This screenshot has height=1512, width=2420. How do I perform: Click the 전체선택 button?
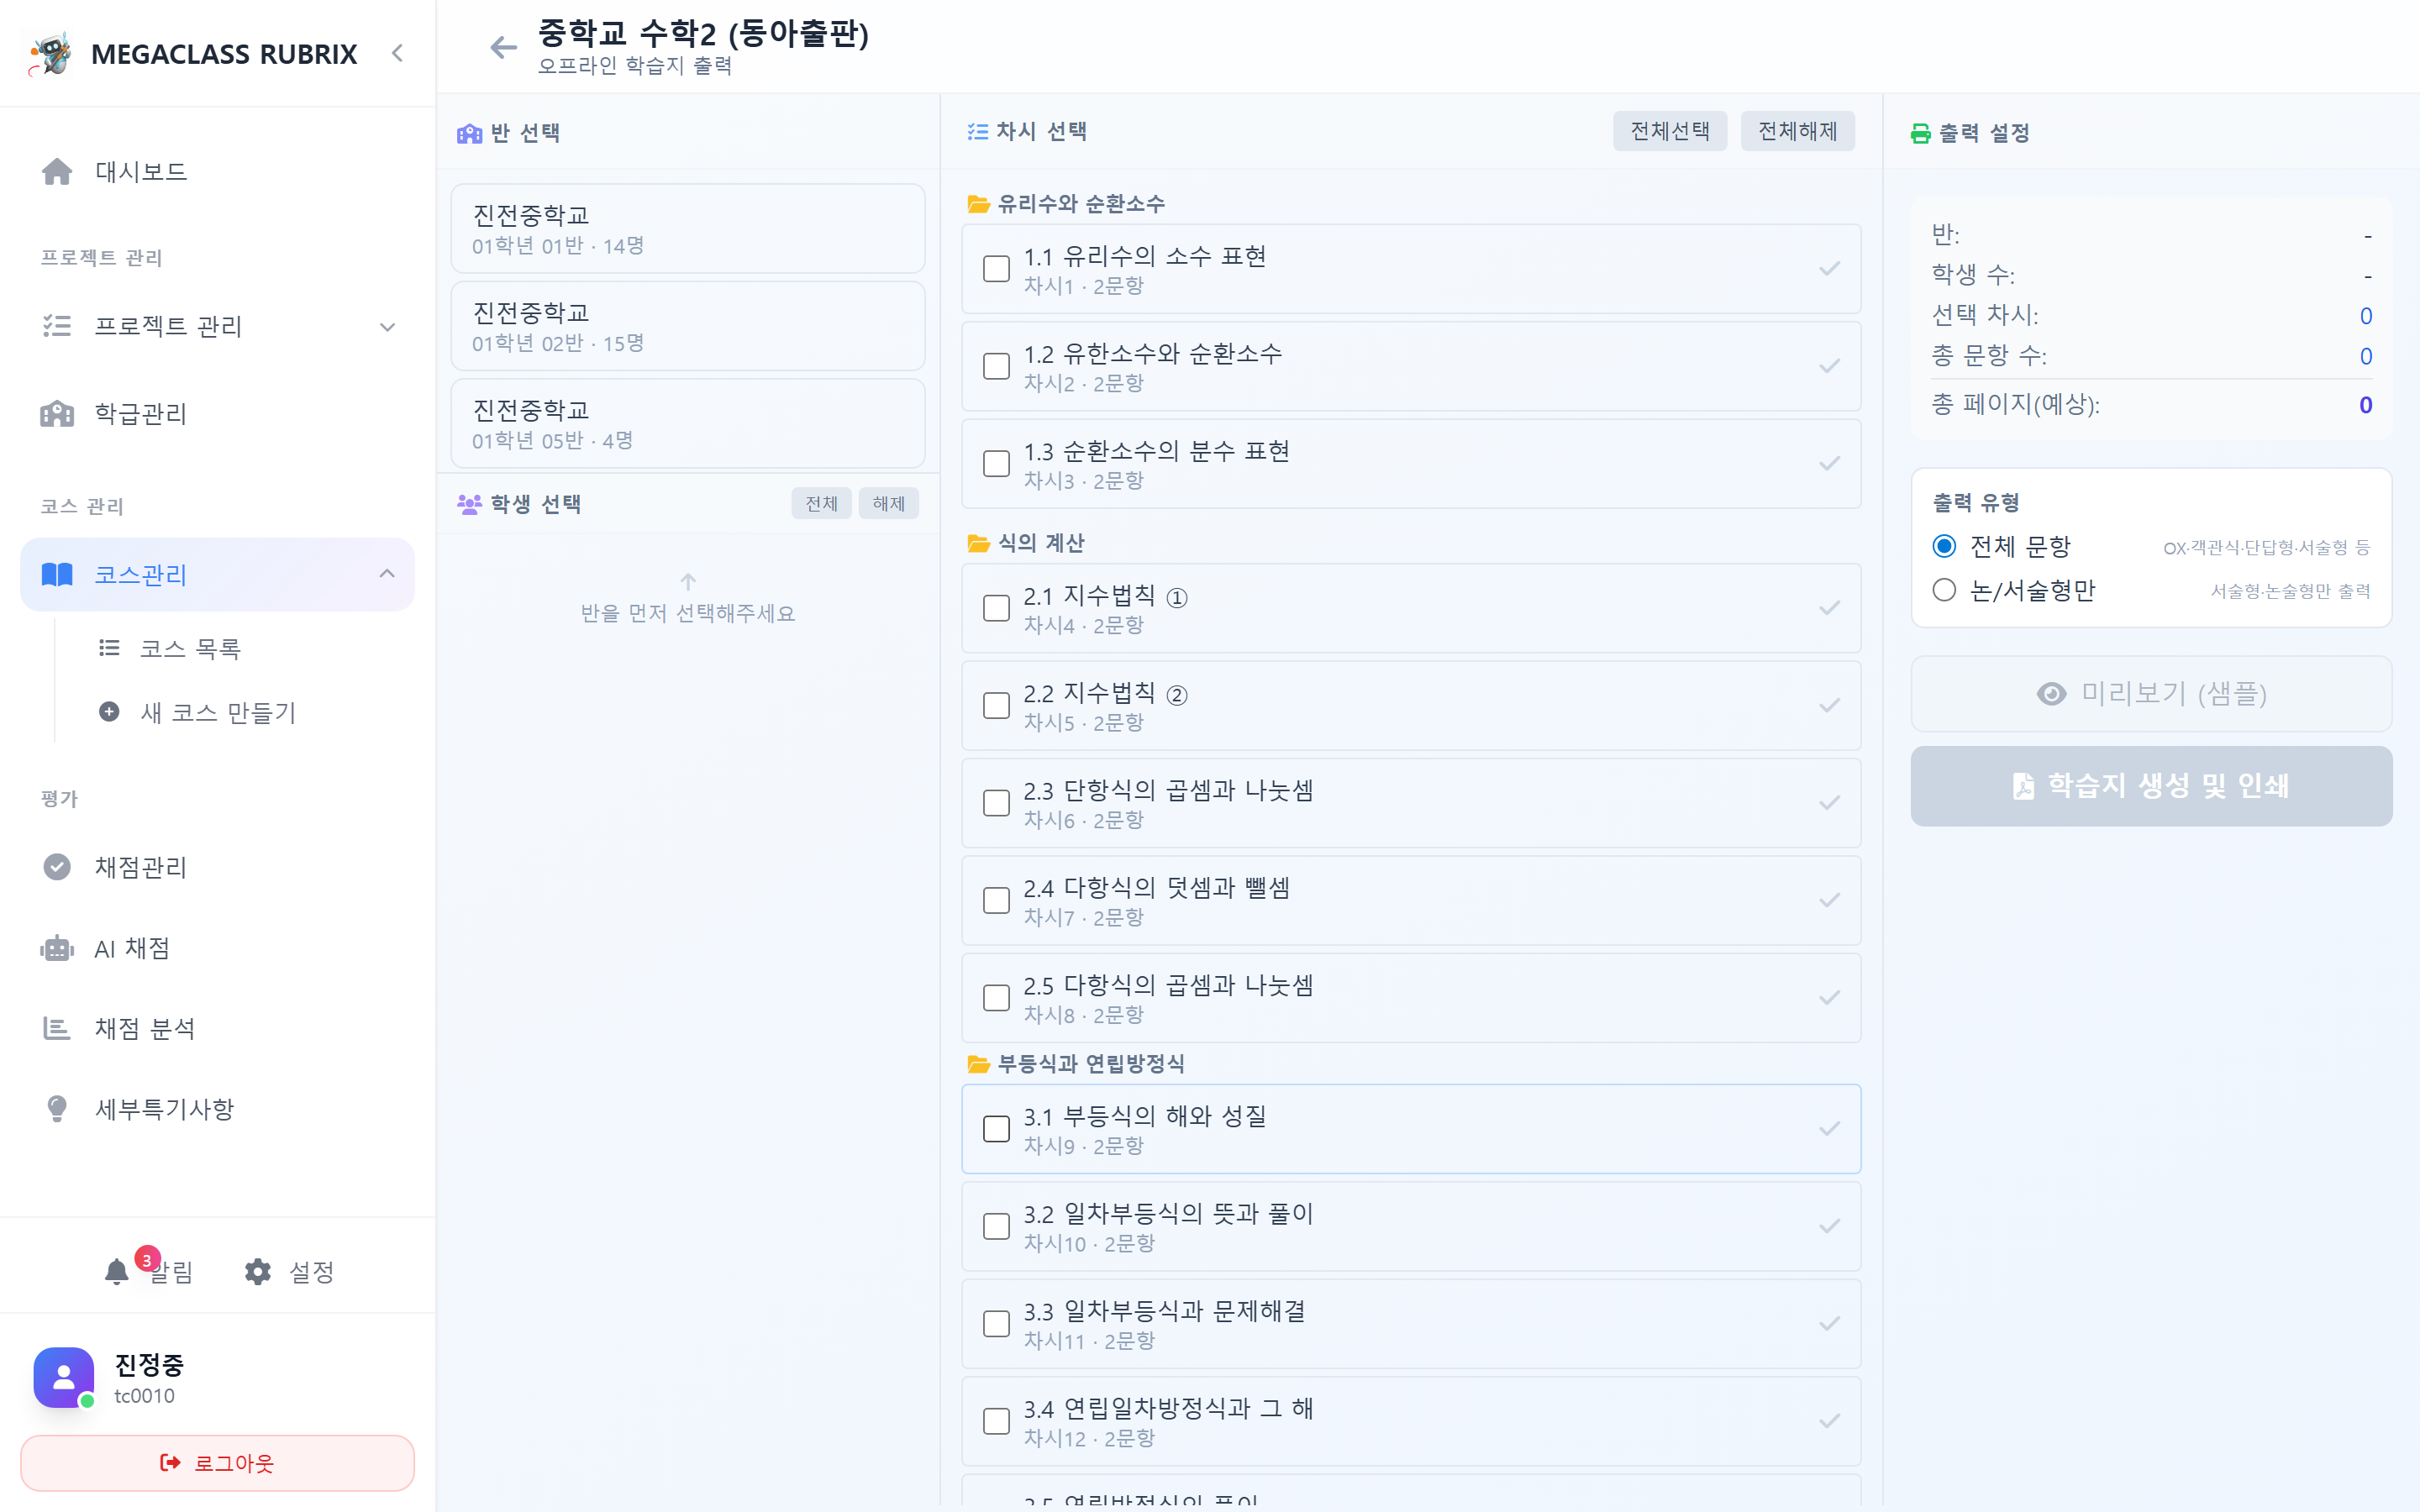pyautogui.click(x=1670, y=131)
